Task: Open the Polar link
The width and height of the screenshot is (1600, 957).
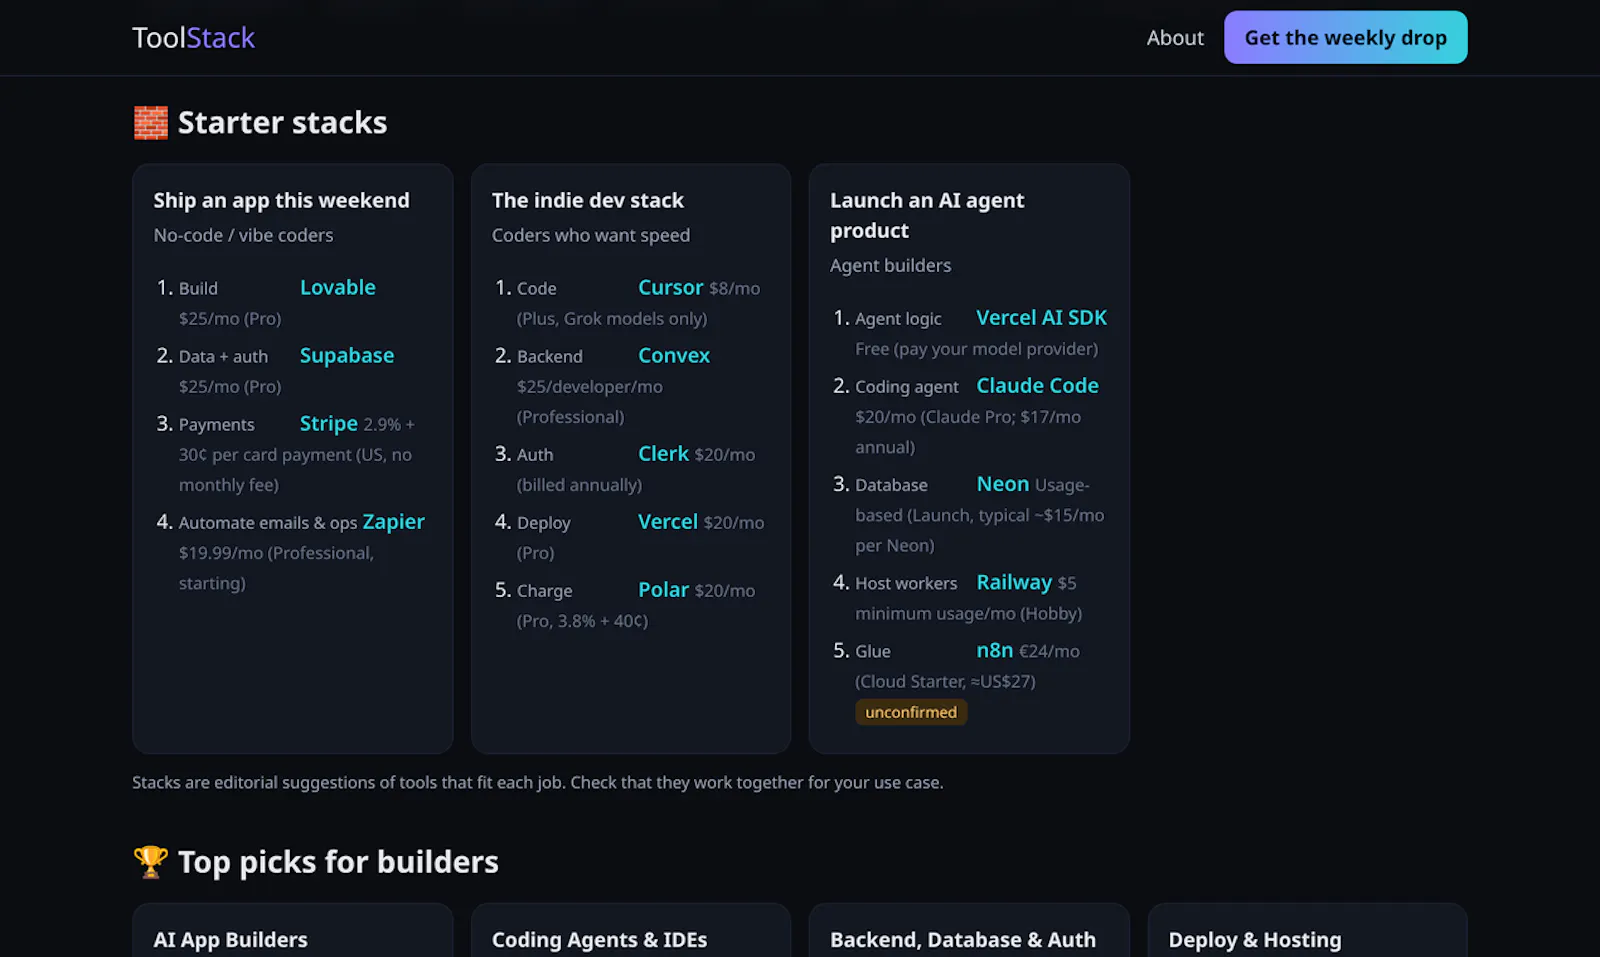Action: [x=664, y=589]
